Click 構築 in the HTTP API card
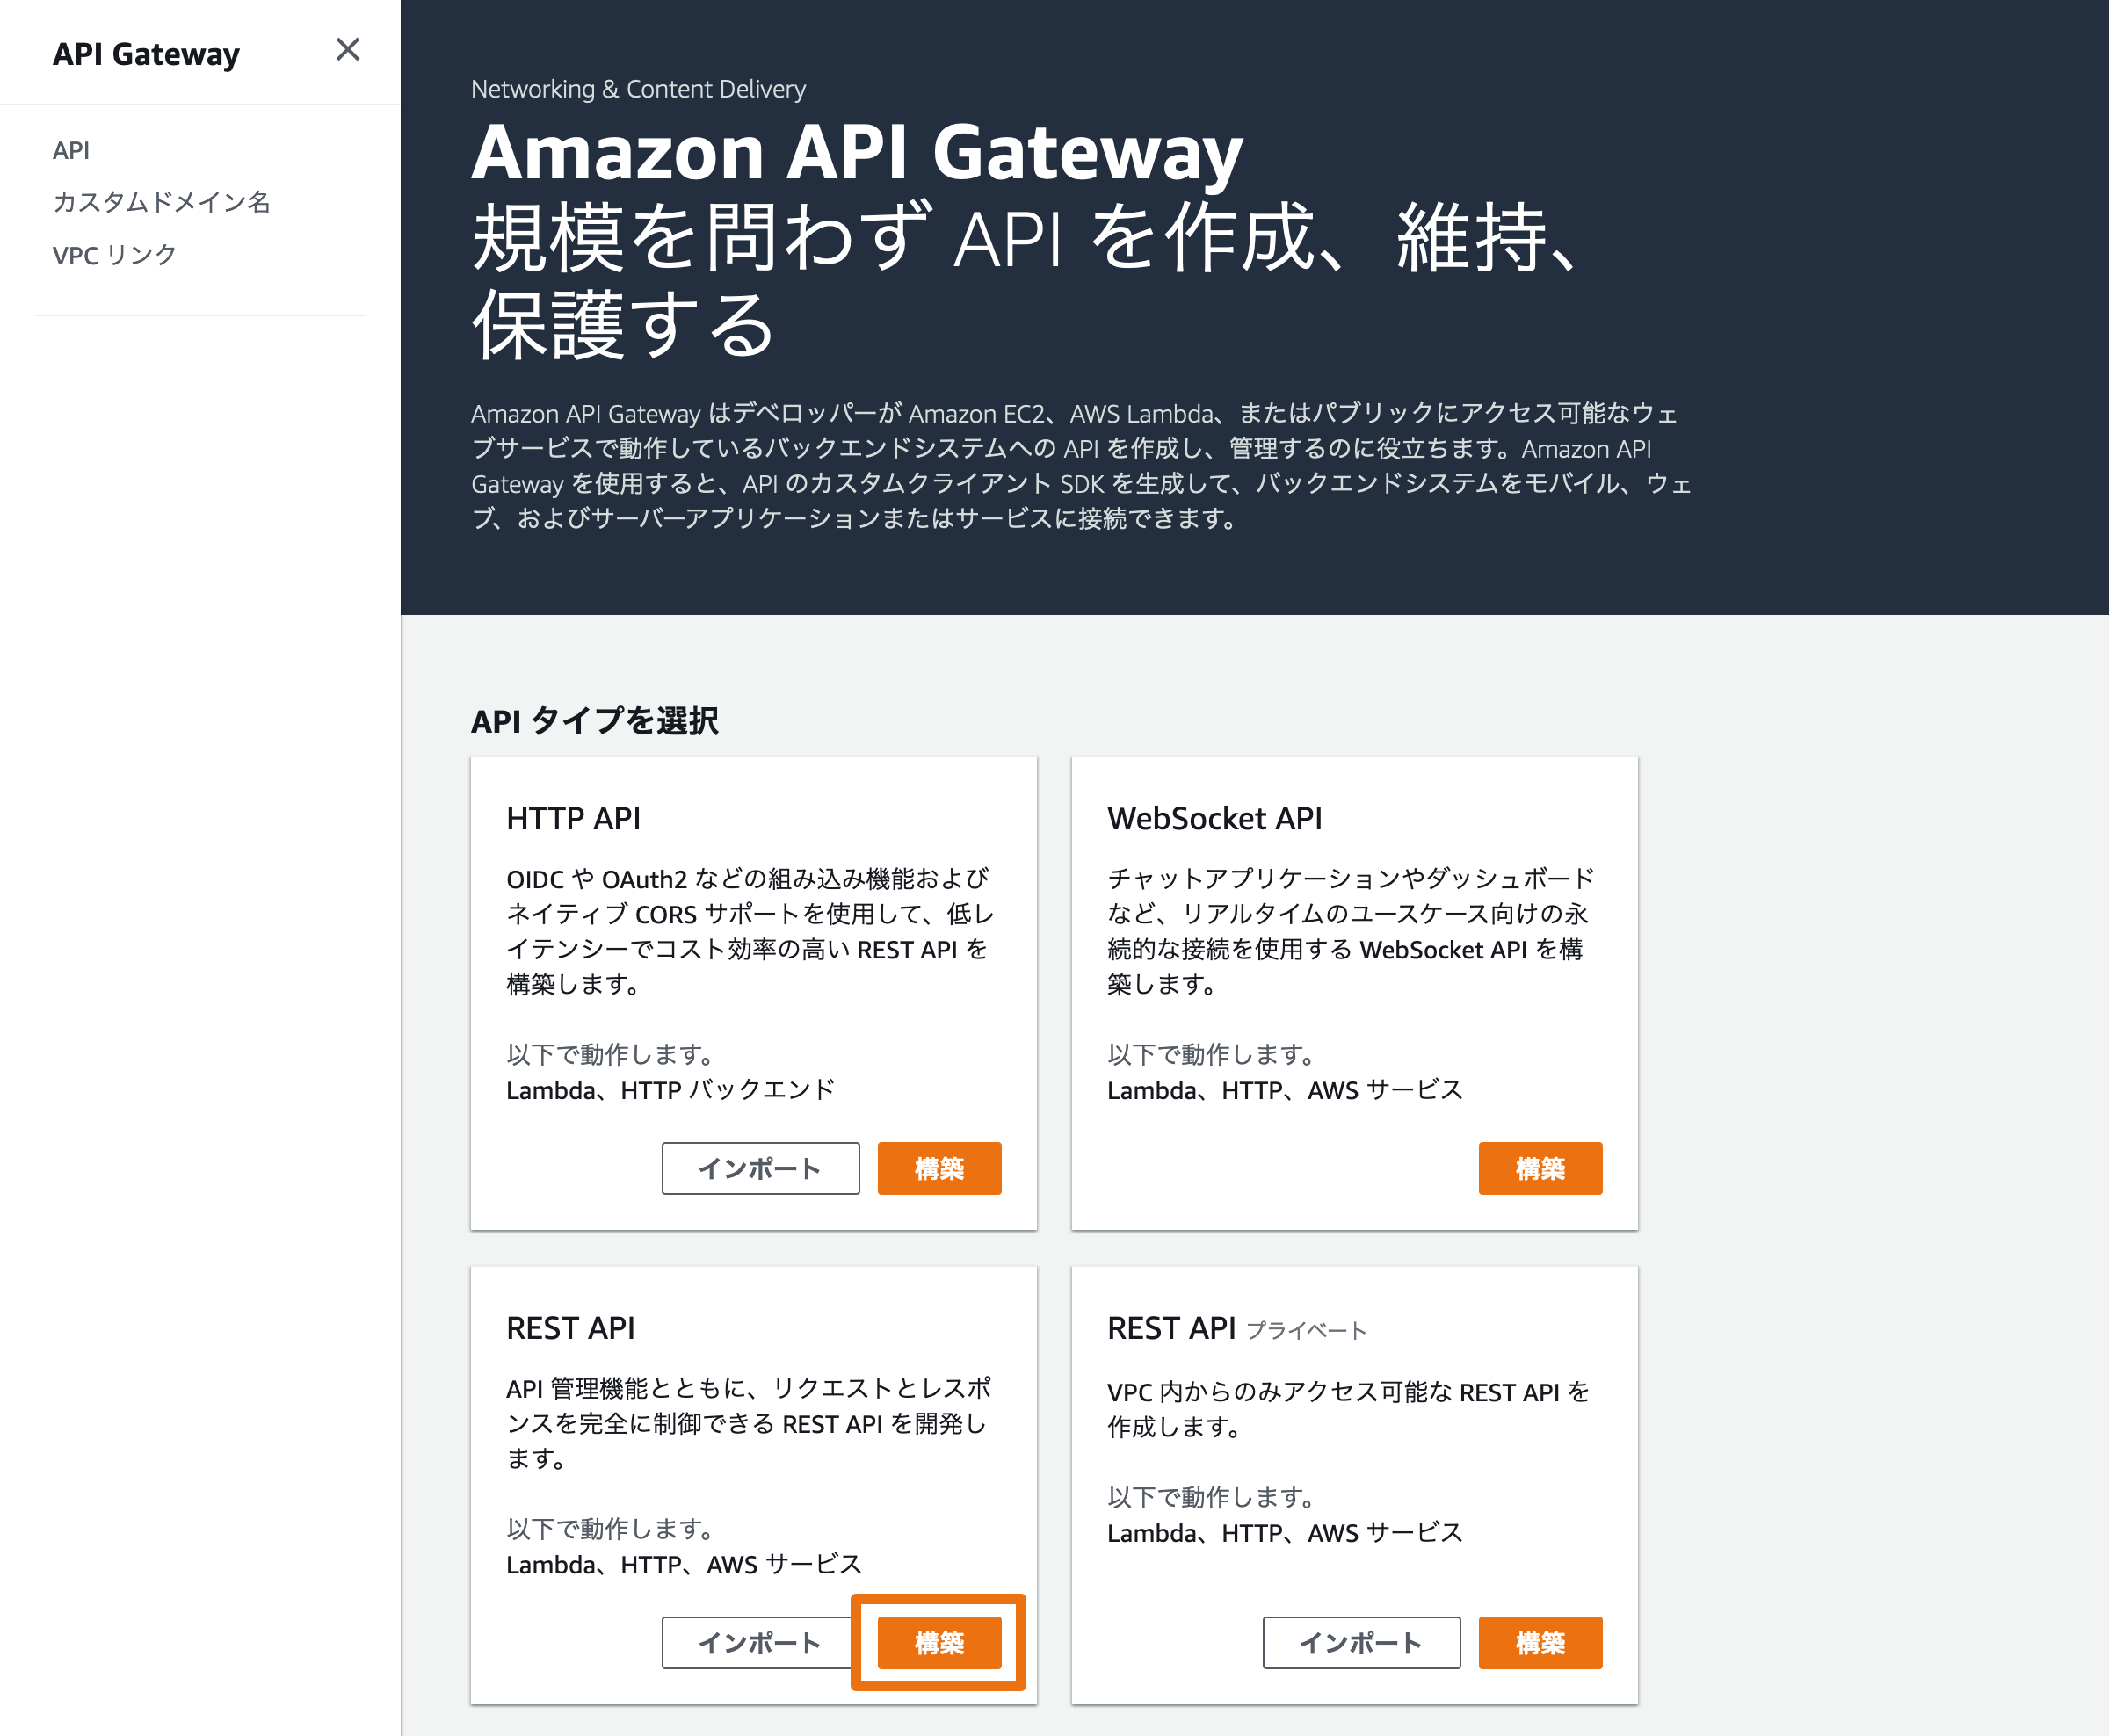 pos(939,1168)
